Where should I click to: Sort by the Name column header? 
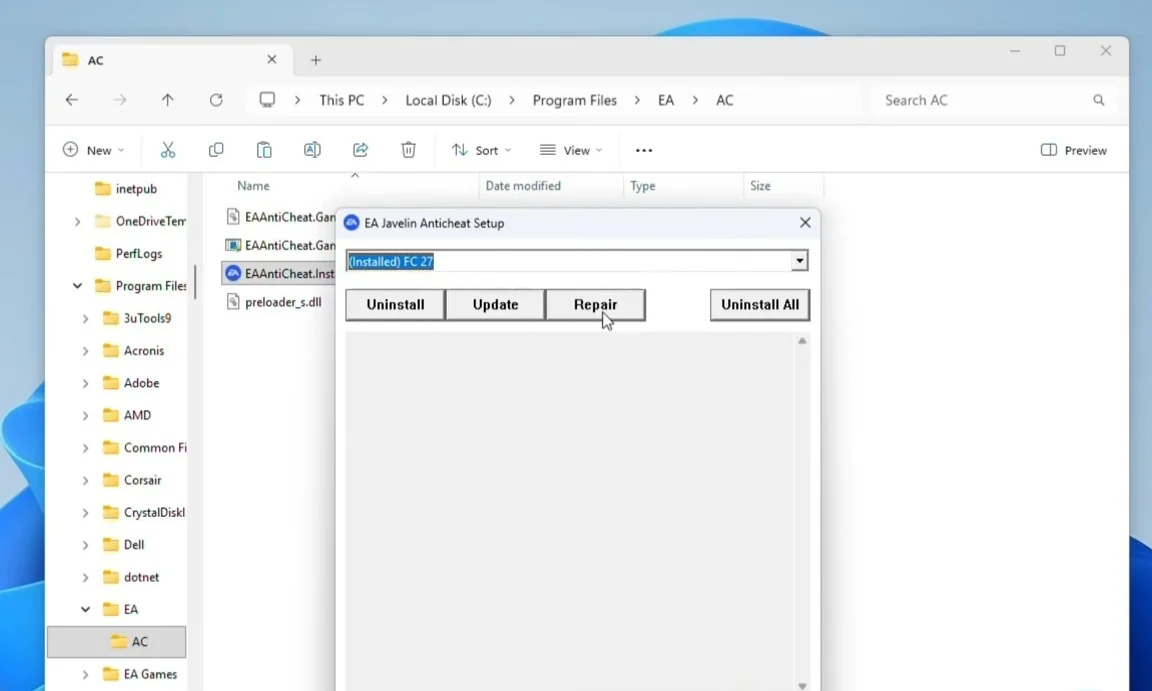pos(253,186)
